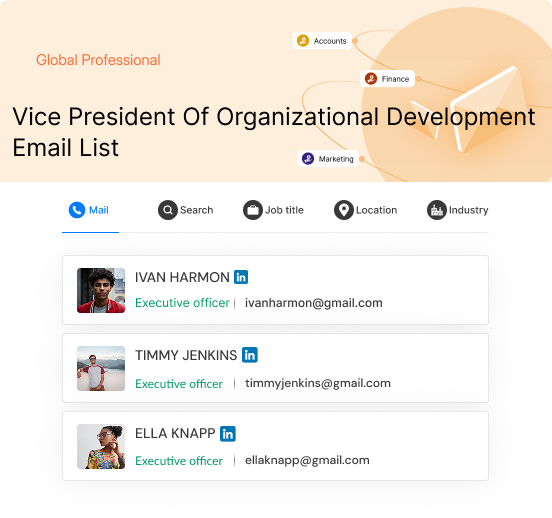
Task: Open Timmy Jenkins' LinkedIn icon
Action: coord(250,355)
